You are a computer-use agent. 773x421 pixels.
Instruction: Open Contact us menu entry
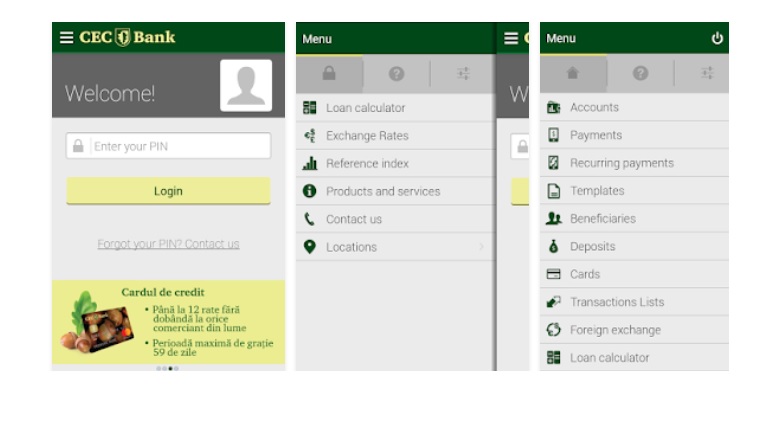395,219
